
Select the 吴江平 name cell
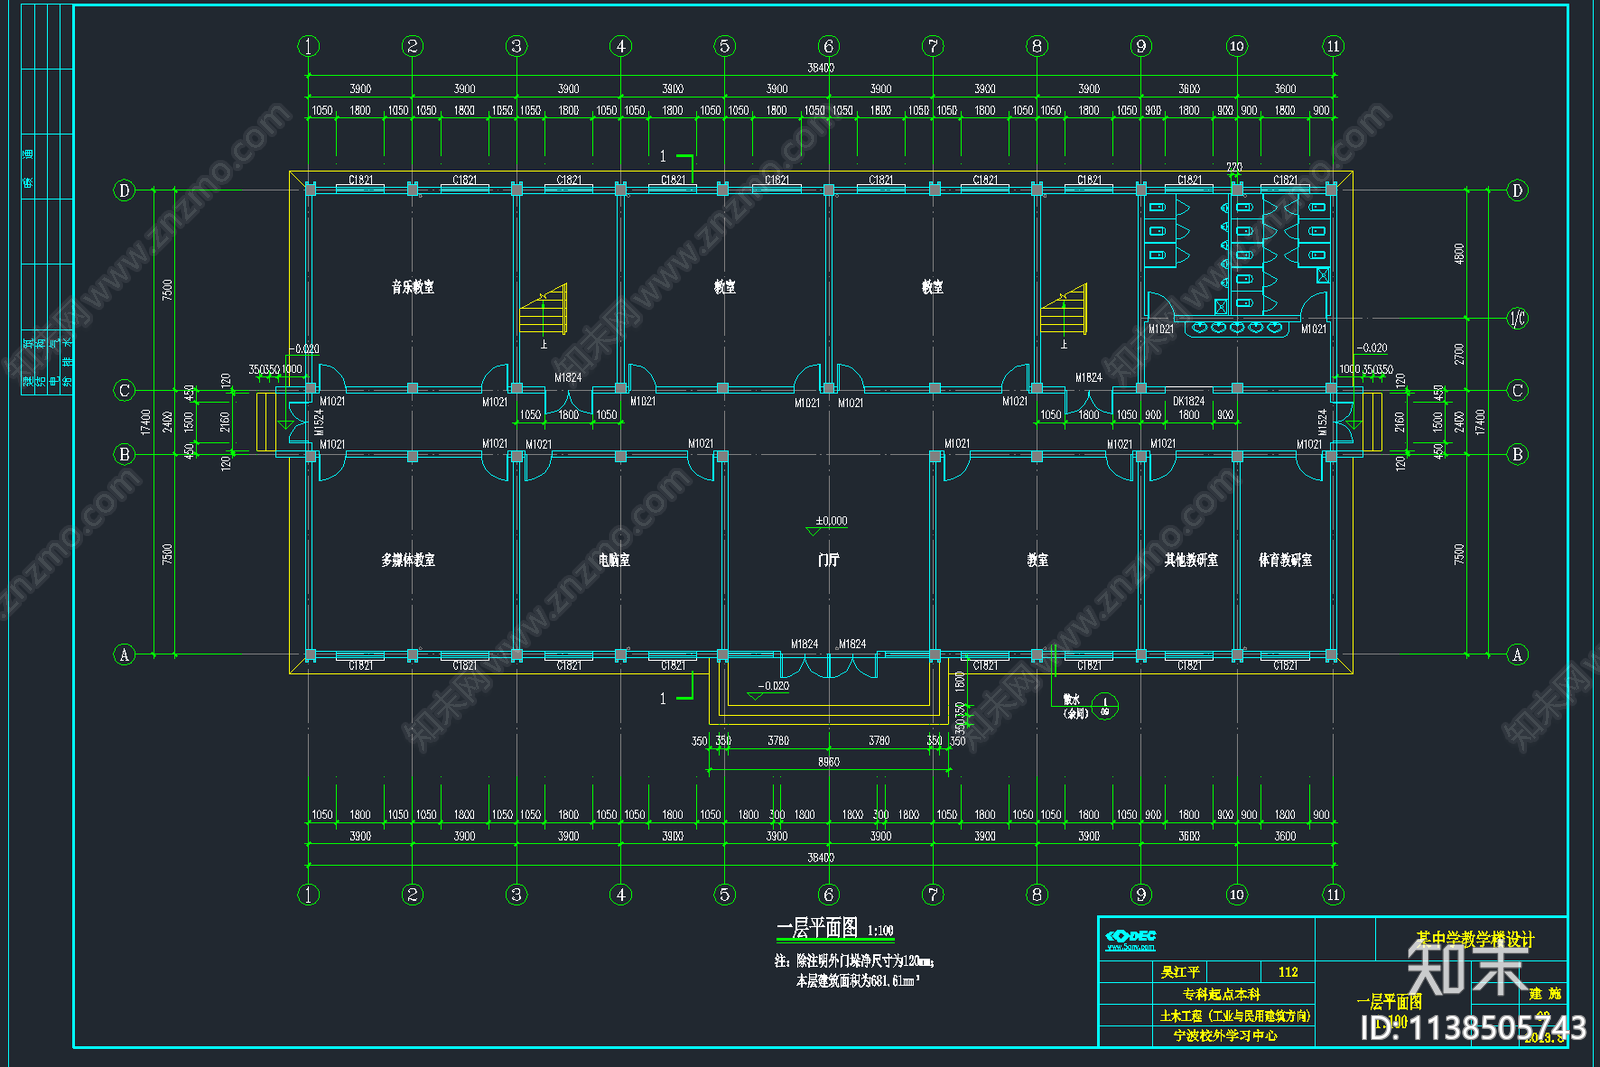pyautogui.click(x=1180, y=972)
